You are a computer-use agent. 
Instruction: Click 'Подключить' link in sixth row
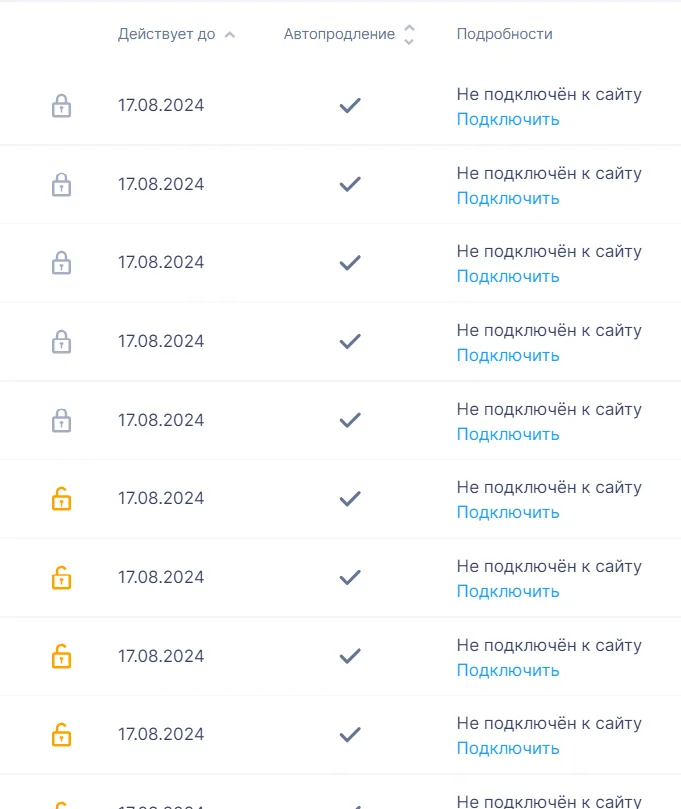508,513
